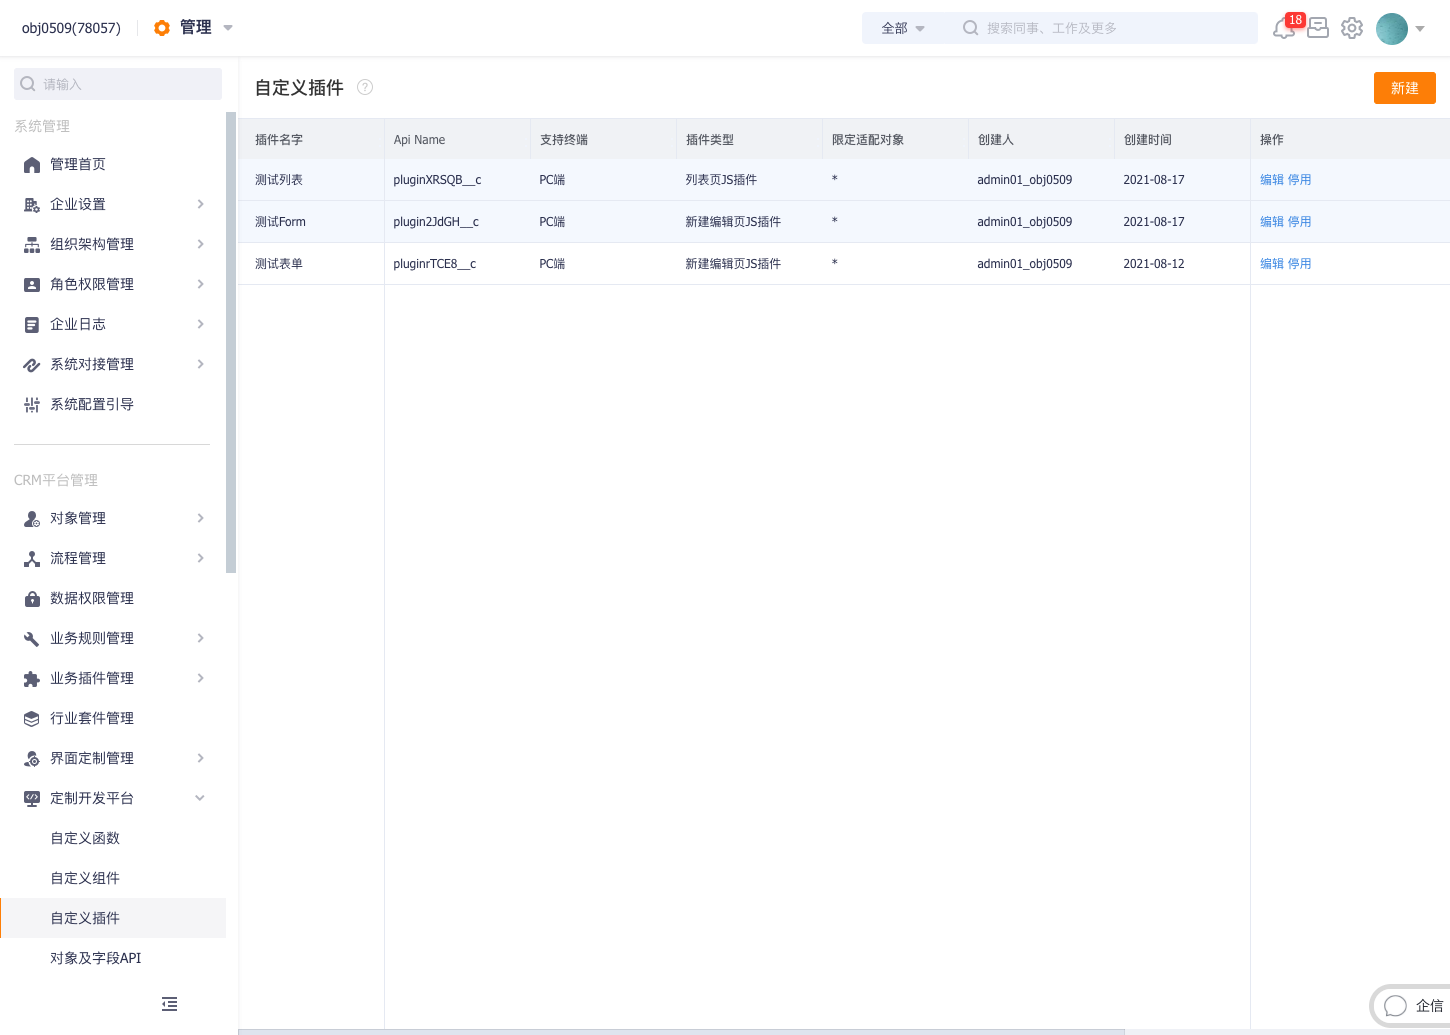Click the 行业套件管理 layers icon
Screen dimensions: 1450x1035
point(32,718)
